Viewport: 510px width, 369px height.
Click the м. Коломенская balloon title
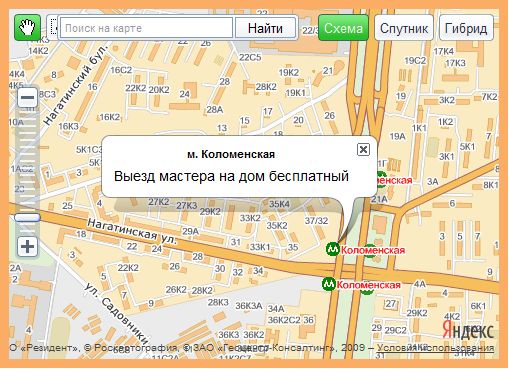point(231,154)
